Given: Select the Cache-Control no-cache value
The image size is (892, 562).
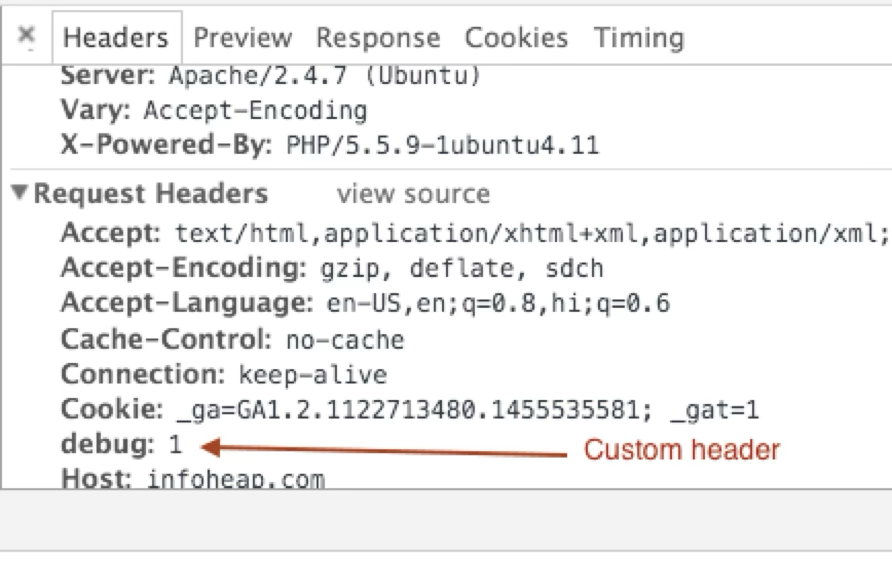Looking at the screenshot, I should coord(345,340).
